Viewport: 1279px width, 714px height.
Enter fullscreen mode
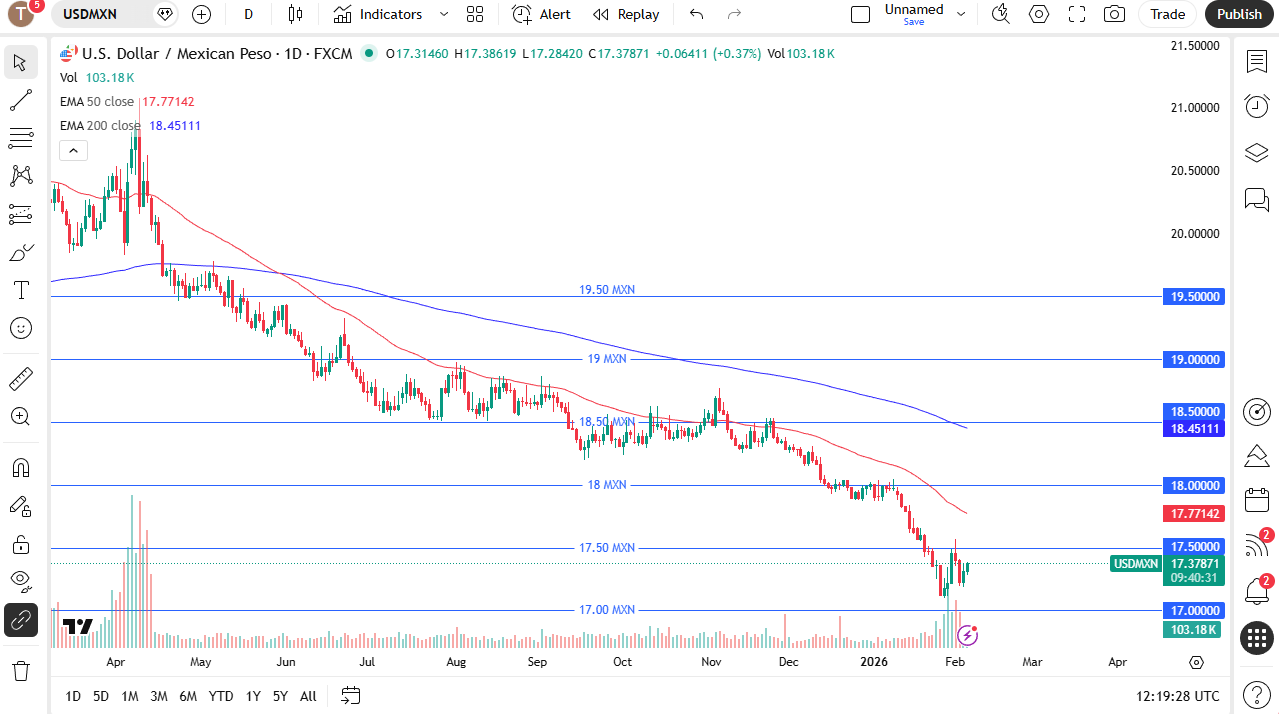(x=1077, y=14)
